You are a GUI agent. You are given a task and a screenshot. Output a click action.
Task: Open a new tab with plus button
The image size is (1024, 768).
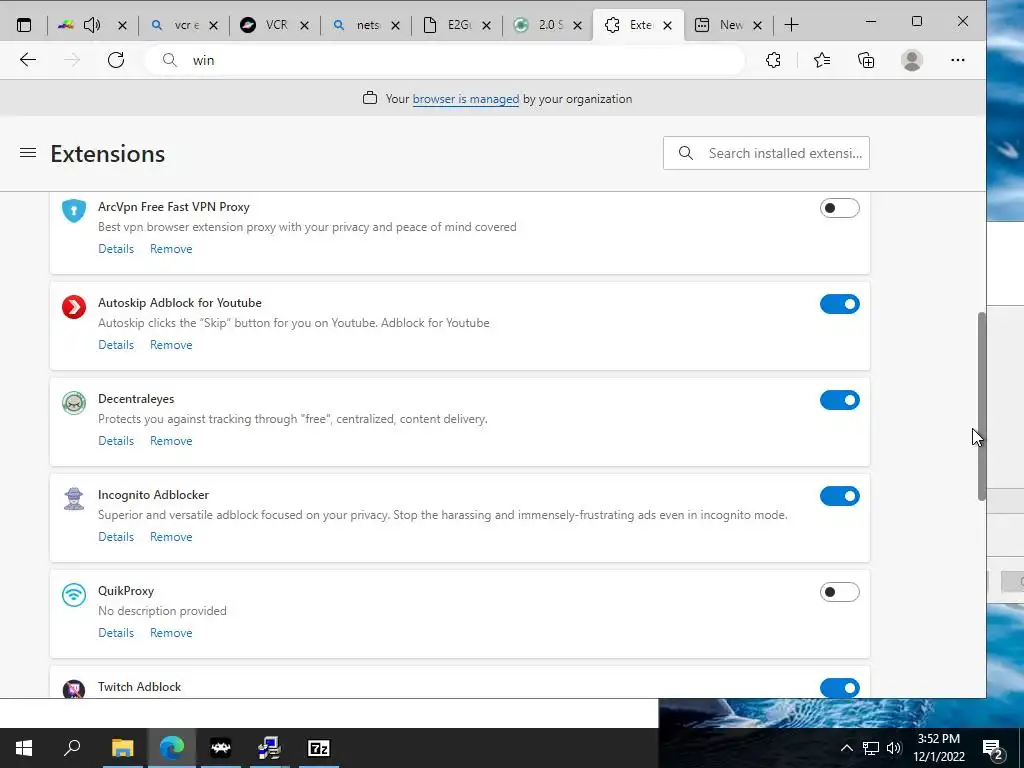coord(792,25)
